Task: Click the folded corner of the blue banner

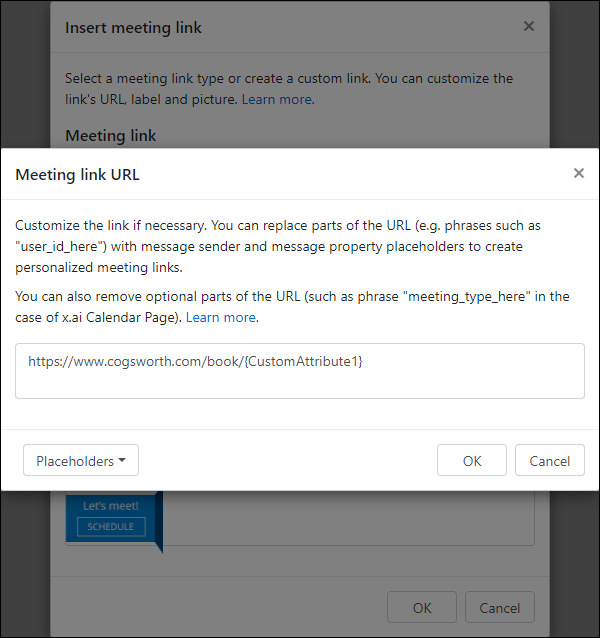Action: (159, 522)
